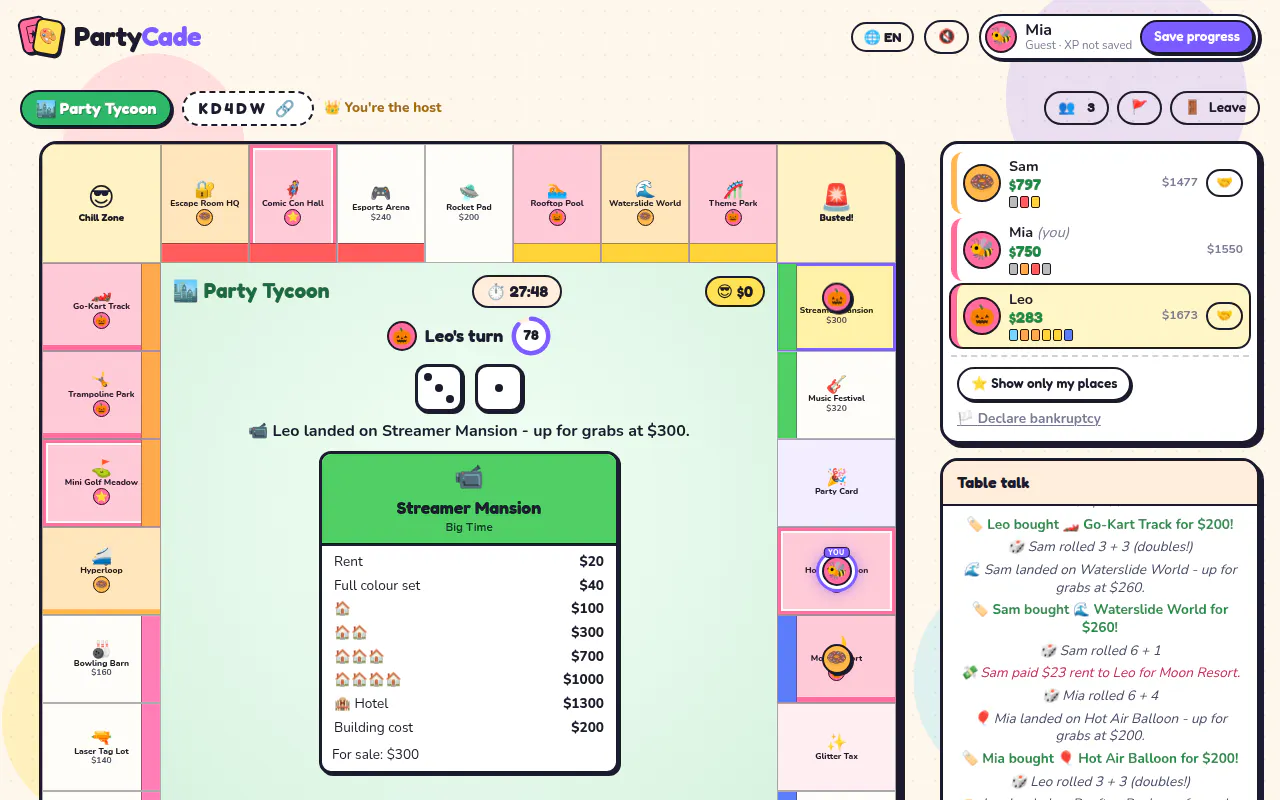Select the Party Card tile

[836, 483]
